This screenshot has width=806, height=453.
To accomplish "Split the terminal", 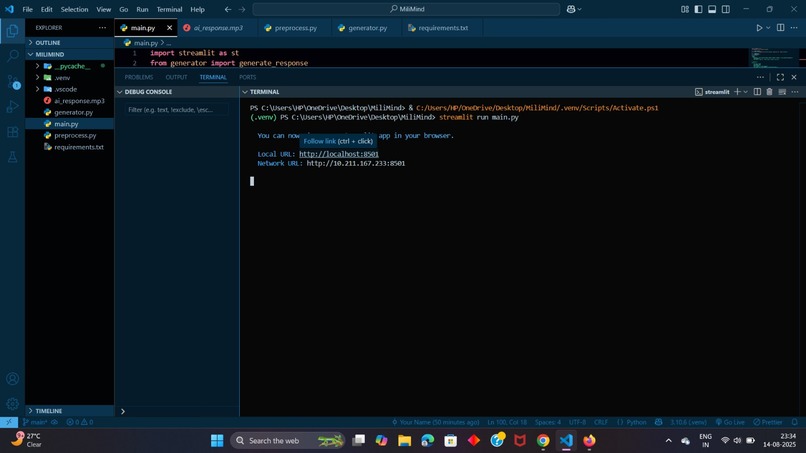I will coord(757,92).
